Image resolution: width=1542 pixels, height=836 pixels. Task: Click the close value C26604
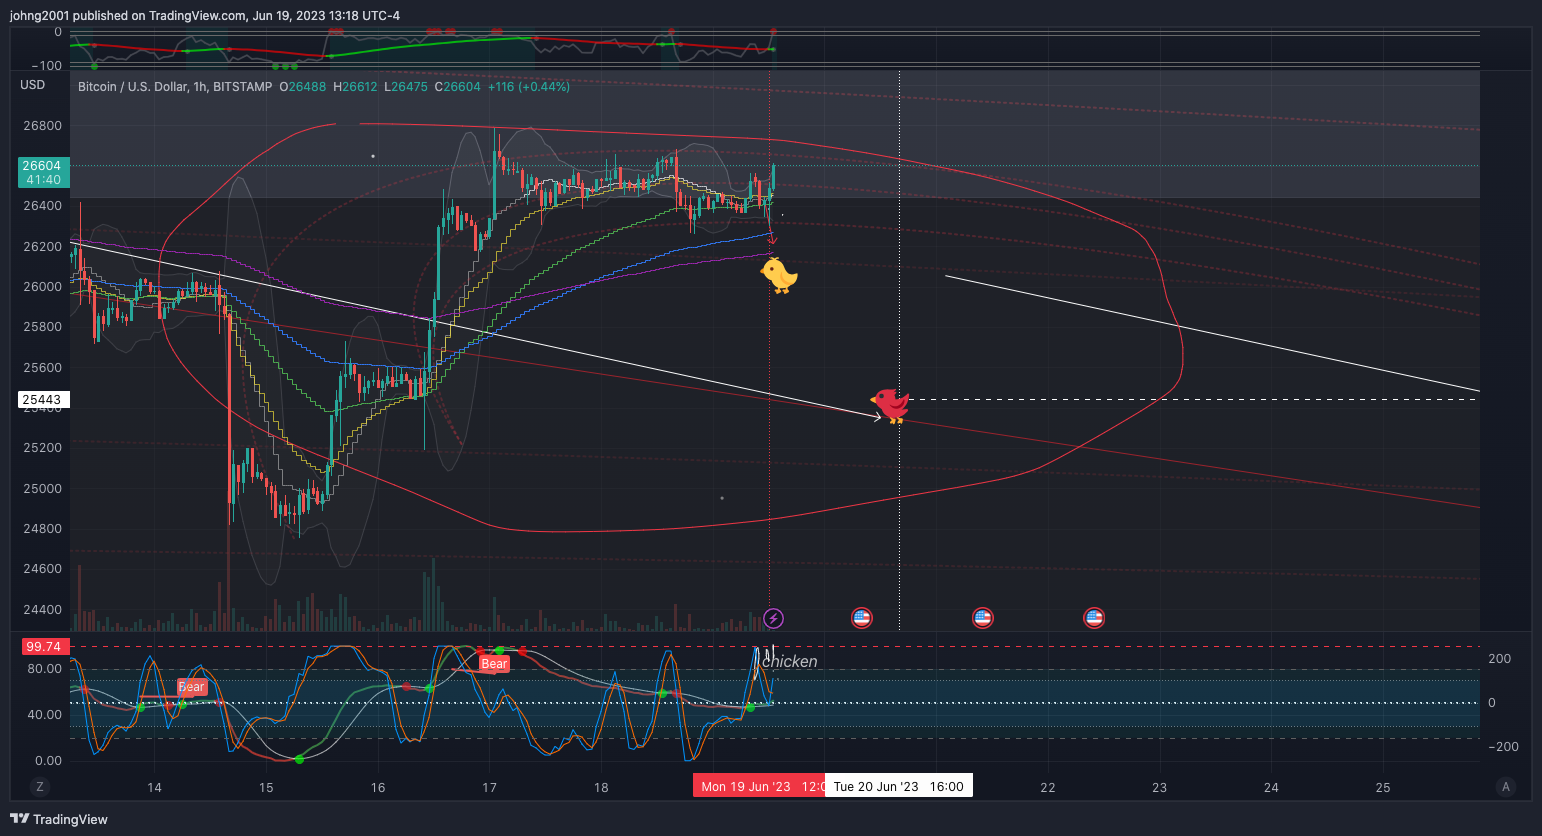click(x=458, y=87)
